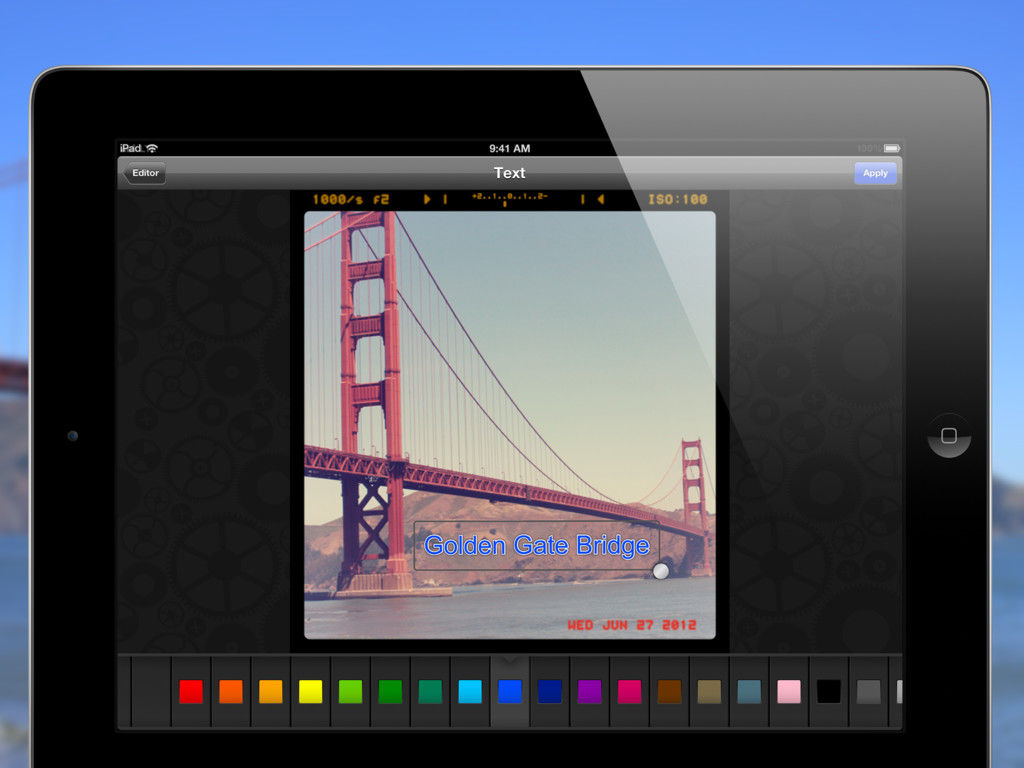Choose the khaki color swatch
This screenshot has width=1024, height=768.
[709, 692]
